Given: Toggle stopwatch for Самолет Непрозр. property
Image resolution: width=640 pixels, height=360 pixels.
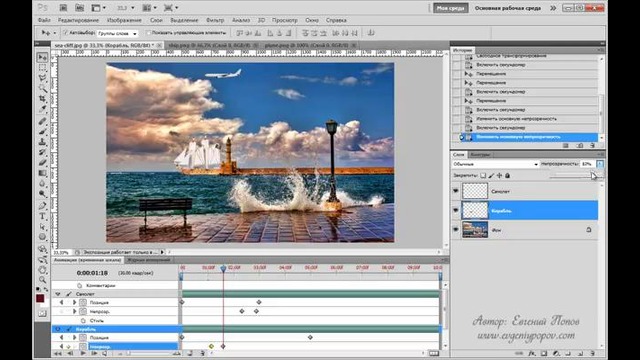Looking at the screenshot, I should [83, 311].
